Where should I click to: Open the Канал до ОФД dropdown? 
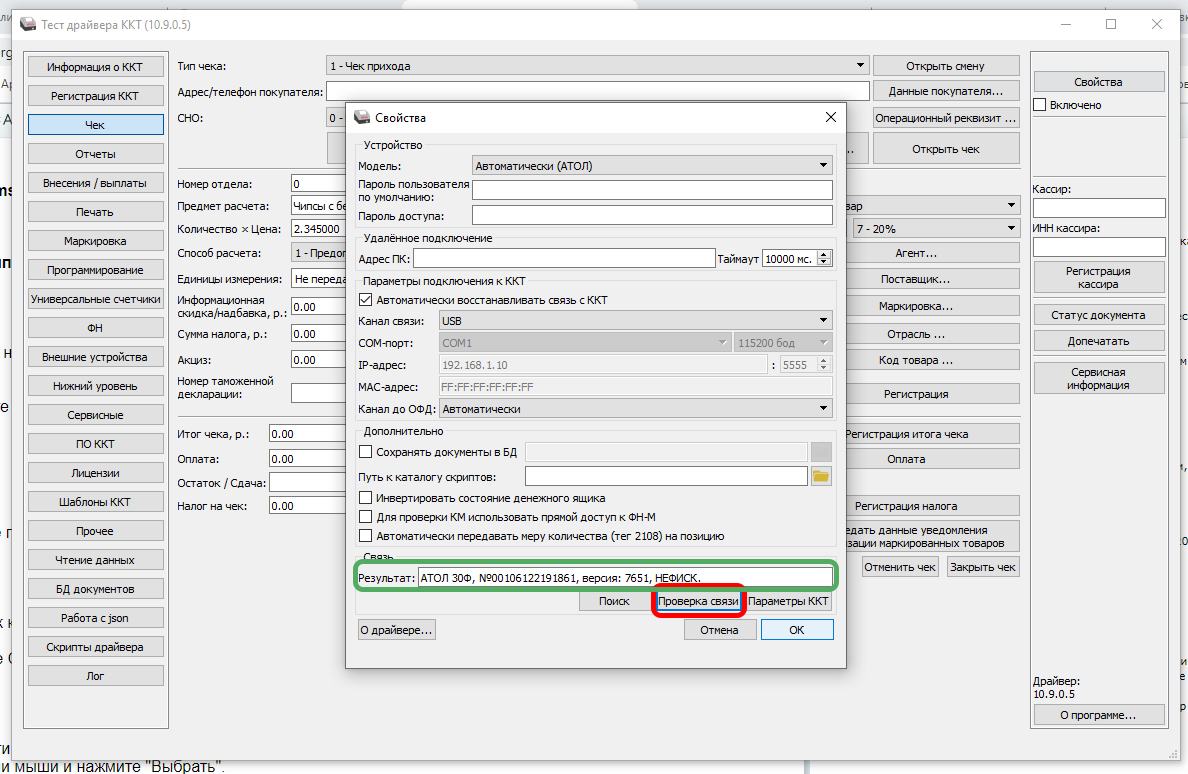coord(635,409)
